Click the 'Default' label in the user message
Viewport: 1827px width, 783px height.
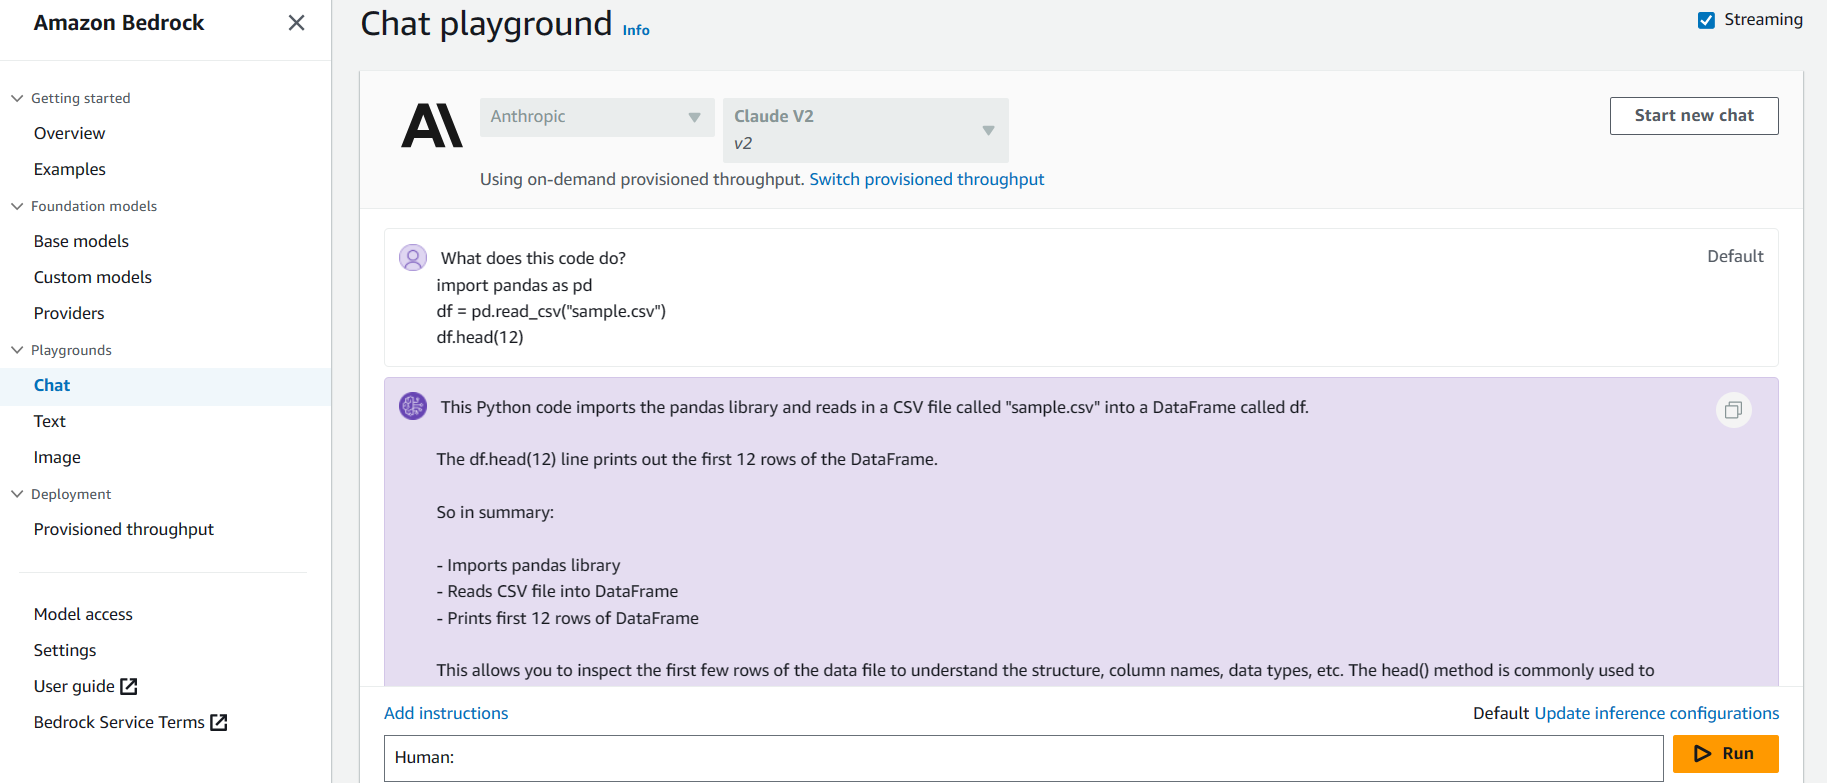(x=1735, y=256)
